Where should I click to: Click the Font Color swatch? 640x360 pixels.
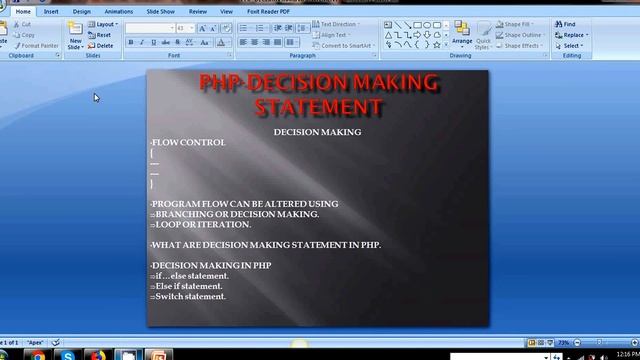pyautogui.click(x=221, y=42)
